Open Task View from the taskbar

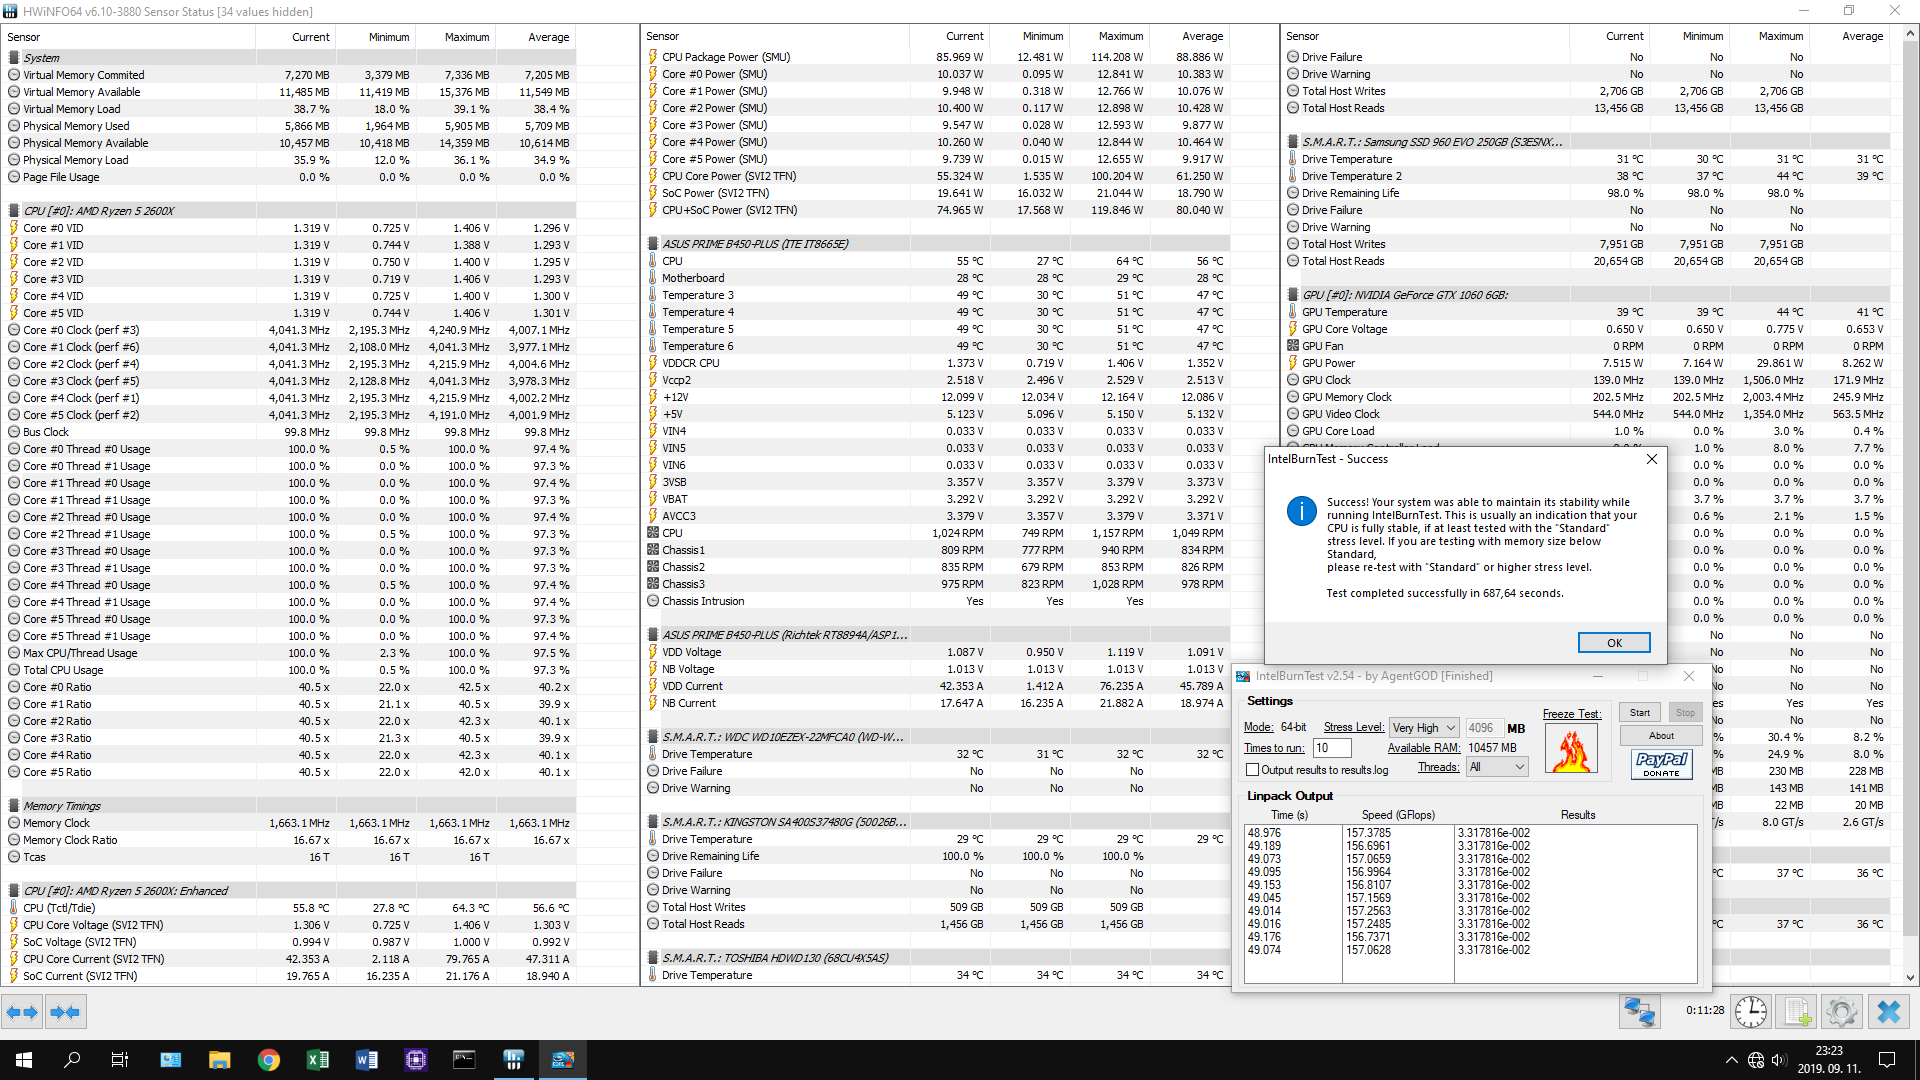pos(120,1060)
